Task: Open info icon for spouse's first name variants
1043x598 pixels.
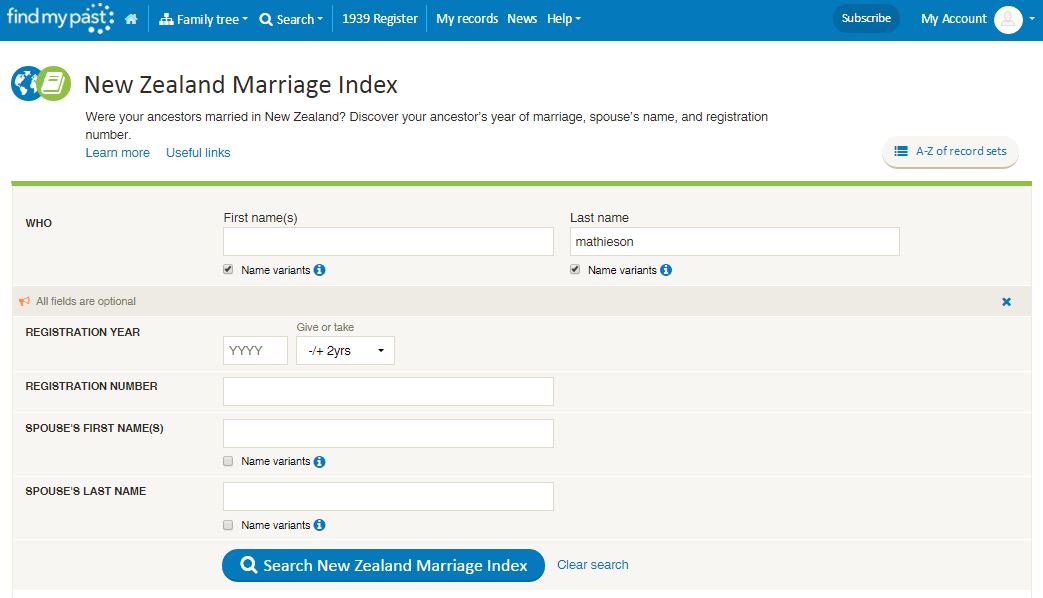Action: point(319,462)
